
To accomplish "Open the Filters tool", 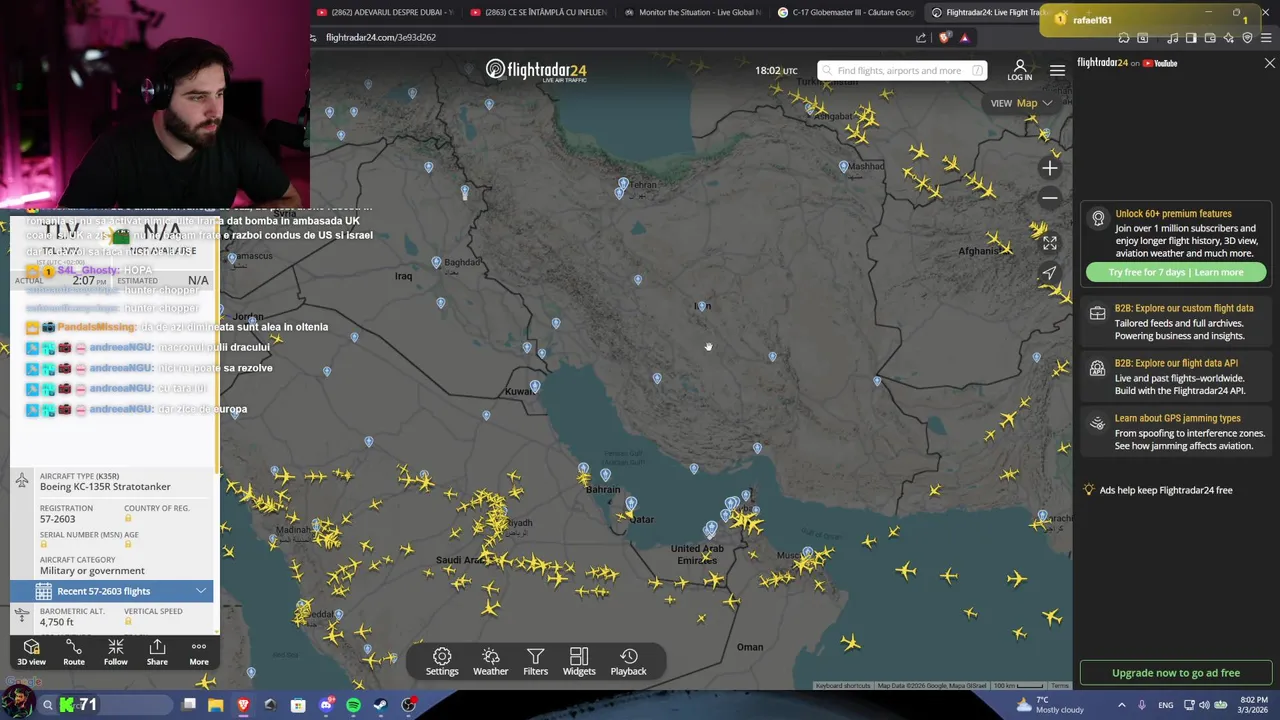I will (535, 661).
